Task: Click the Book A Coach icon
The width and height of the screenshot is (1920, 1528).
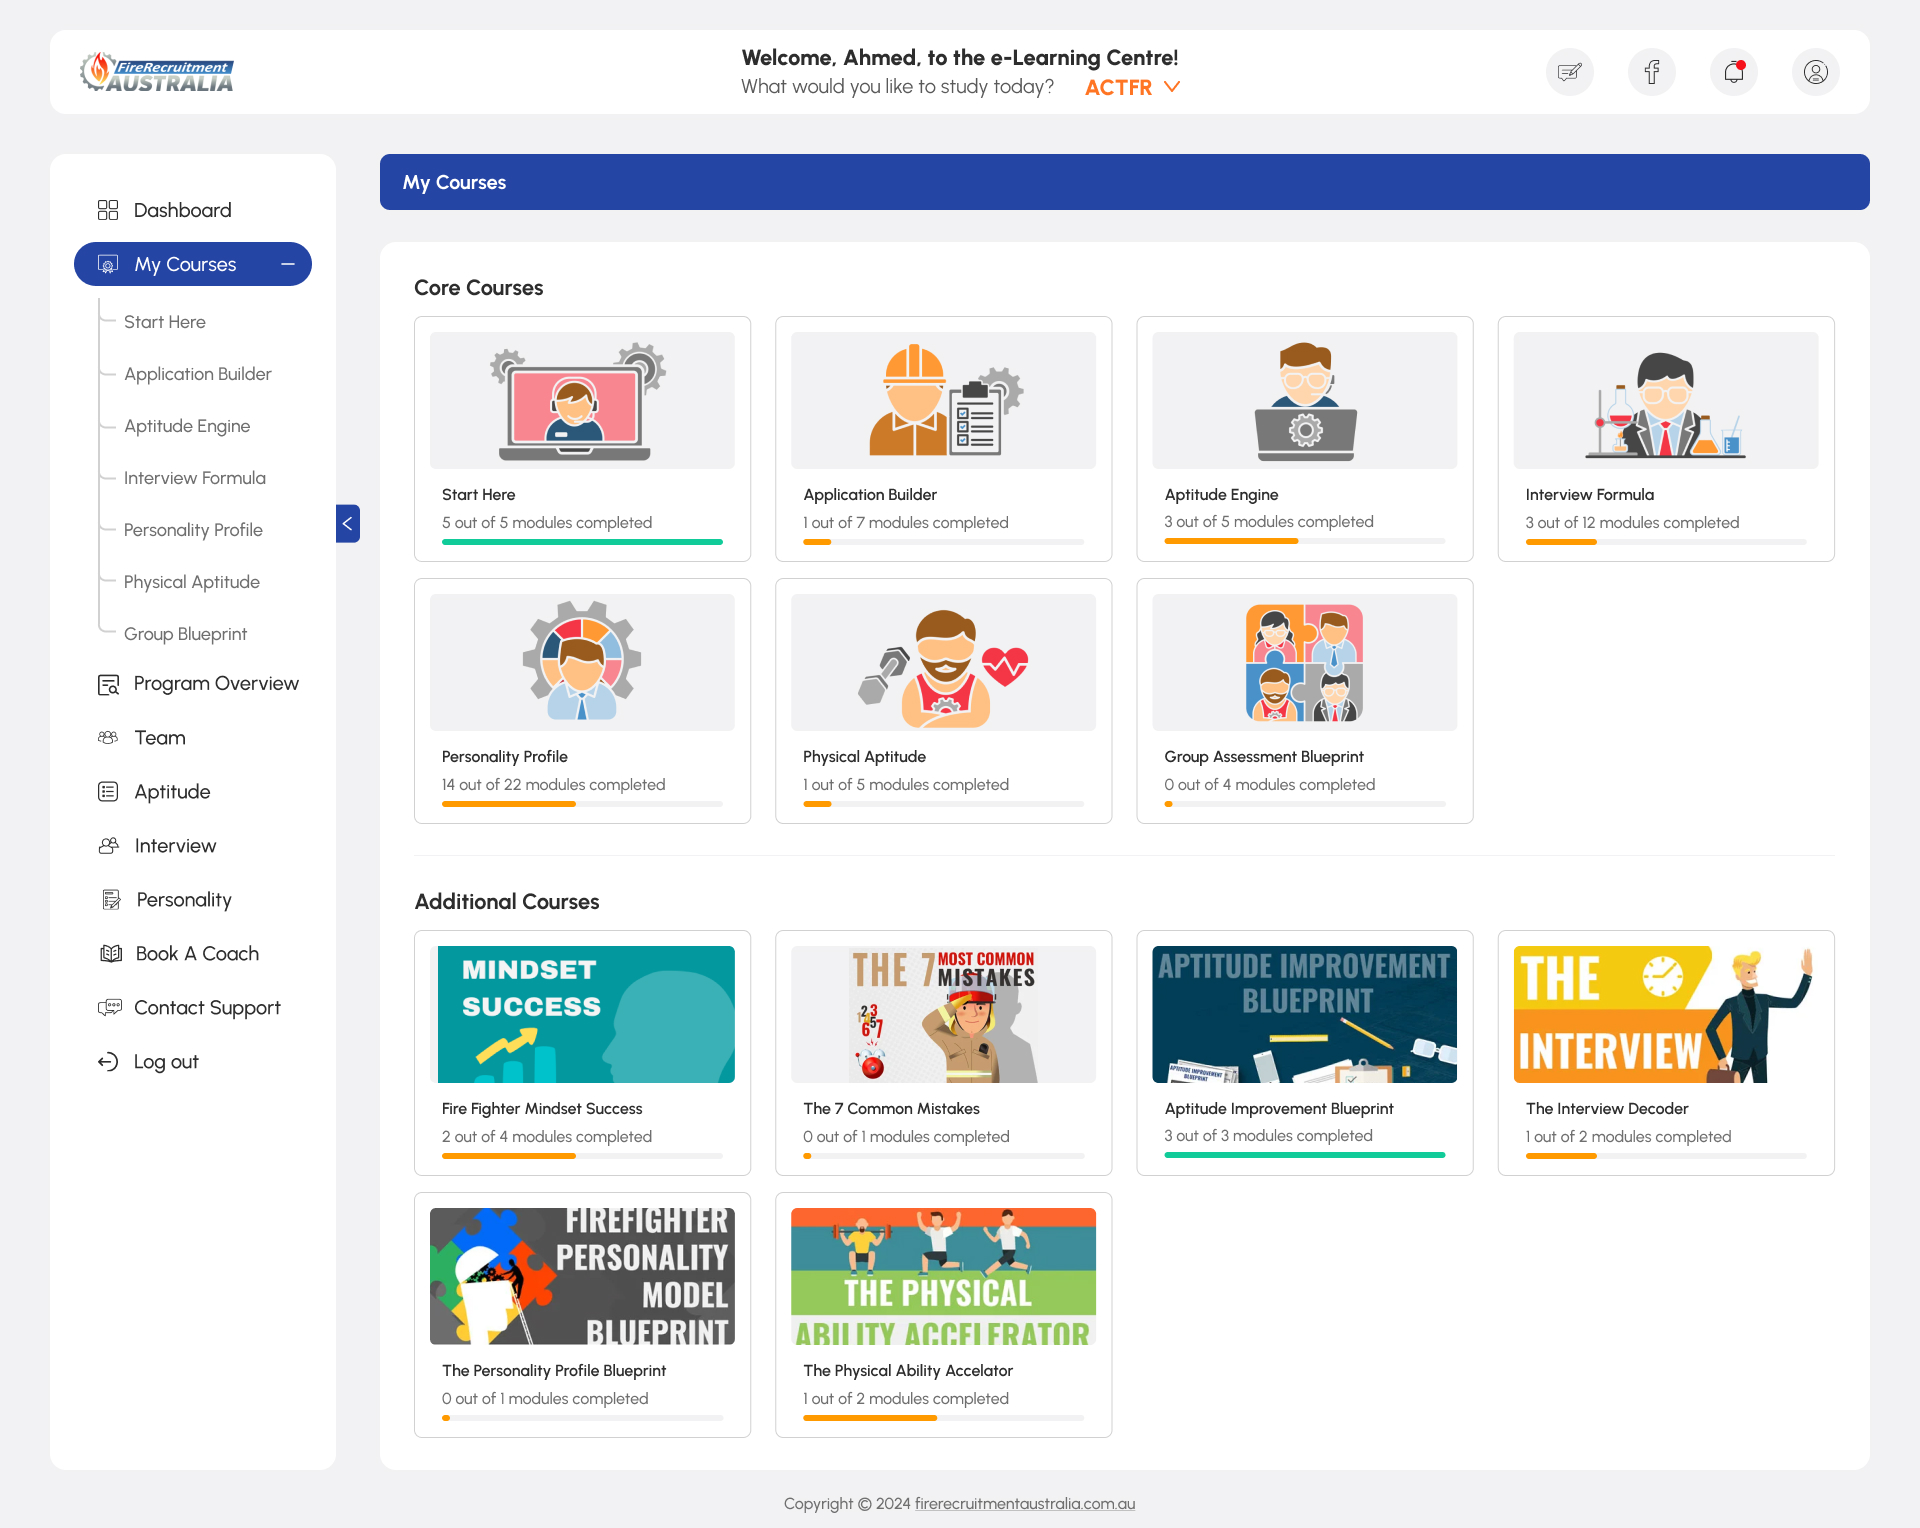Action: tap(111, 954)
